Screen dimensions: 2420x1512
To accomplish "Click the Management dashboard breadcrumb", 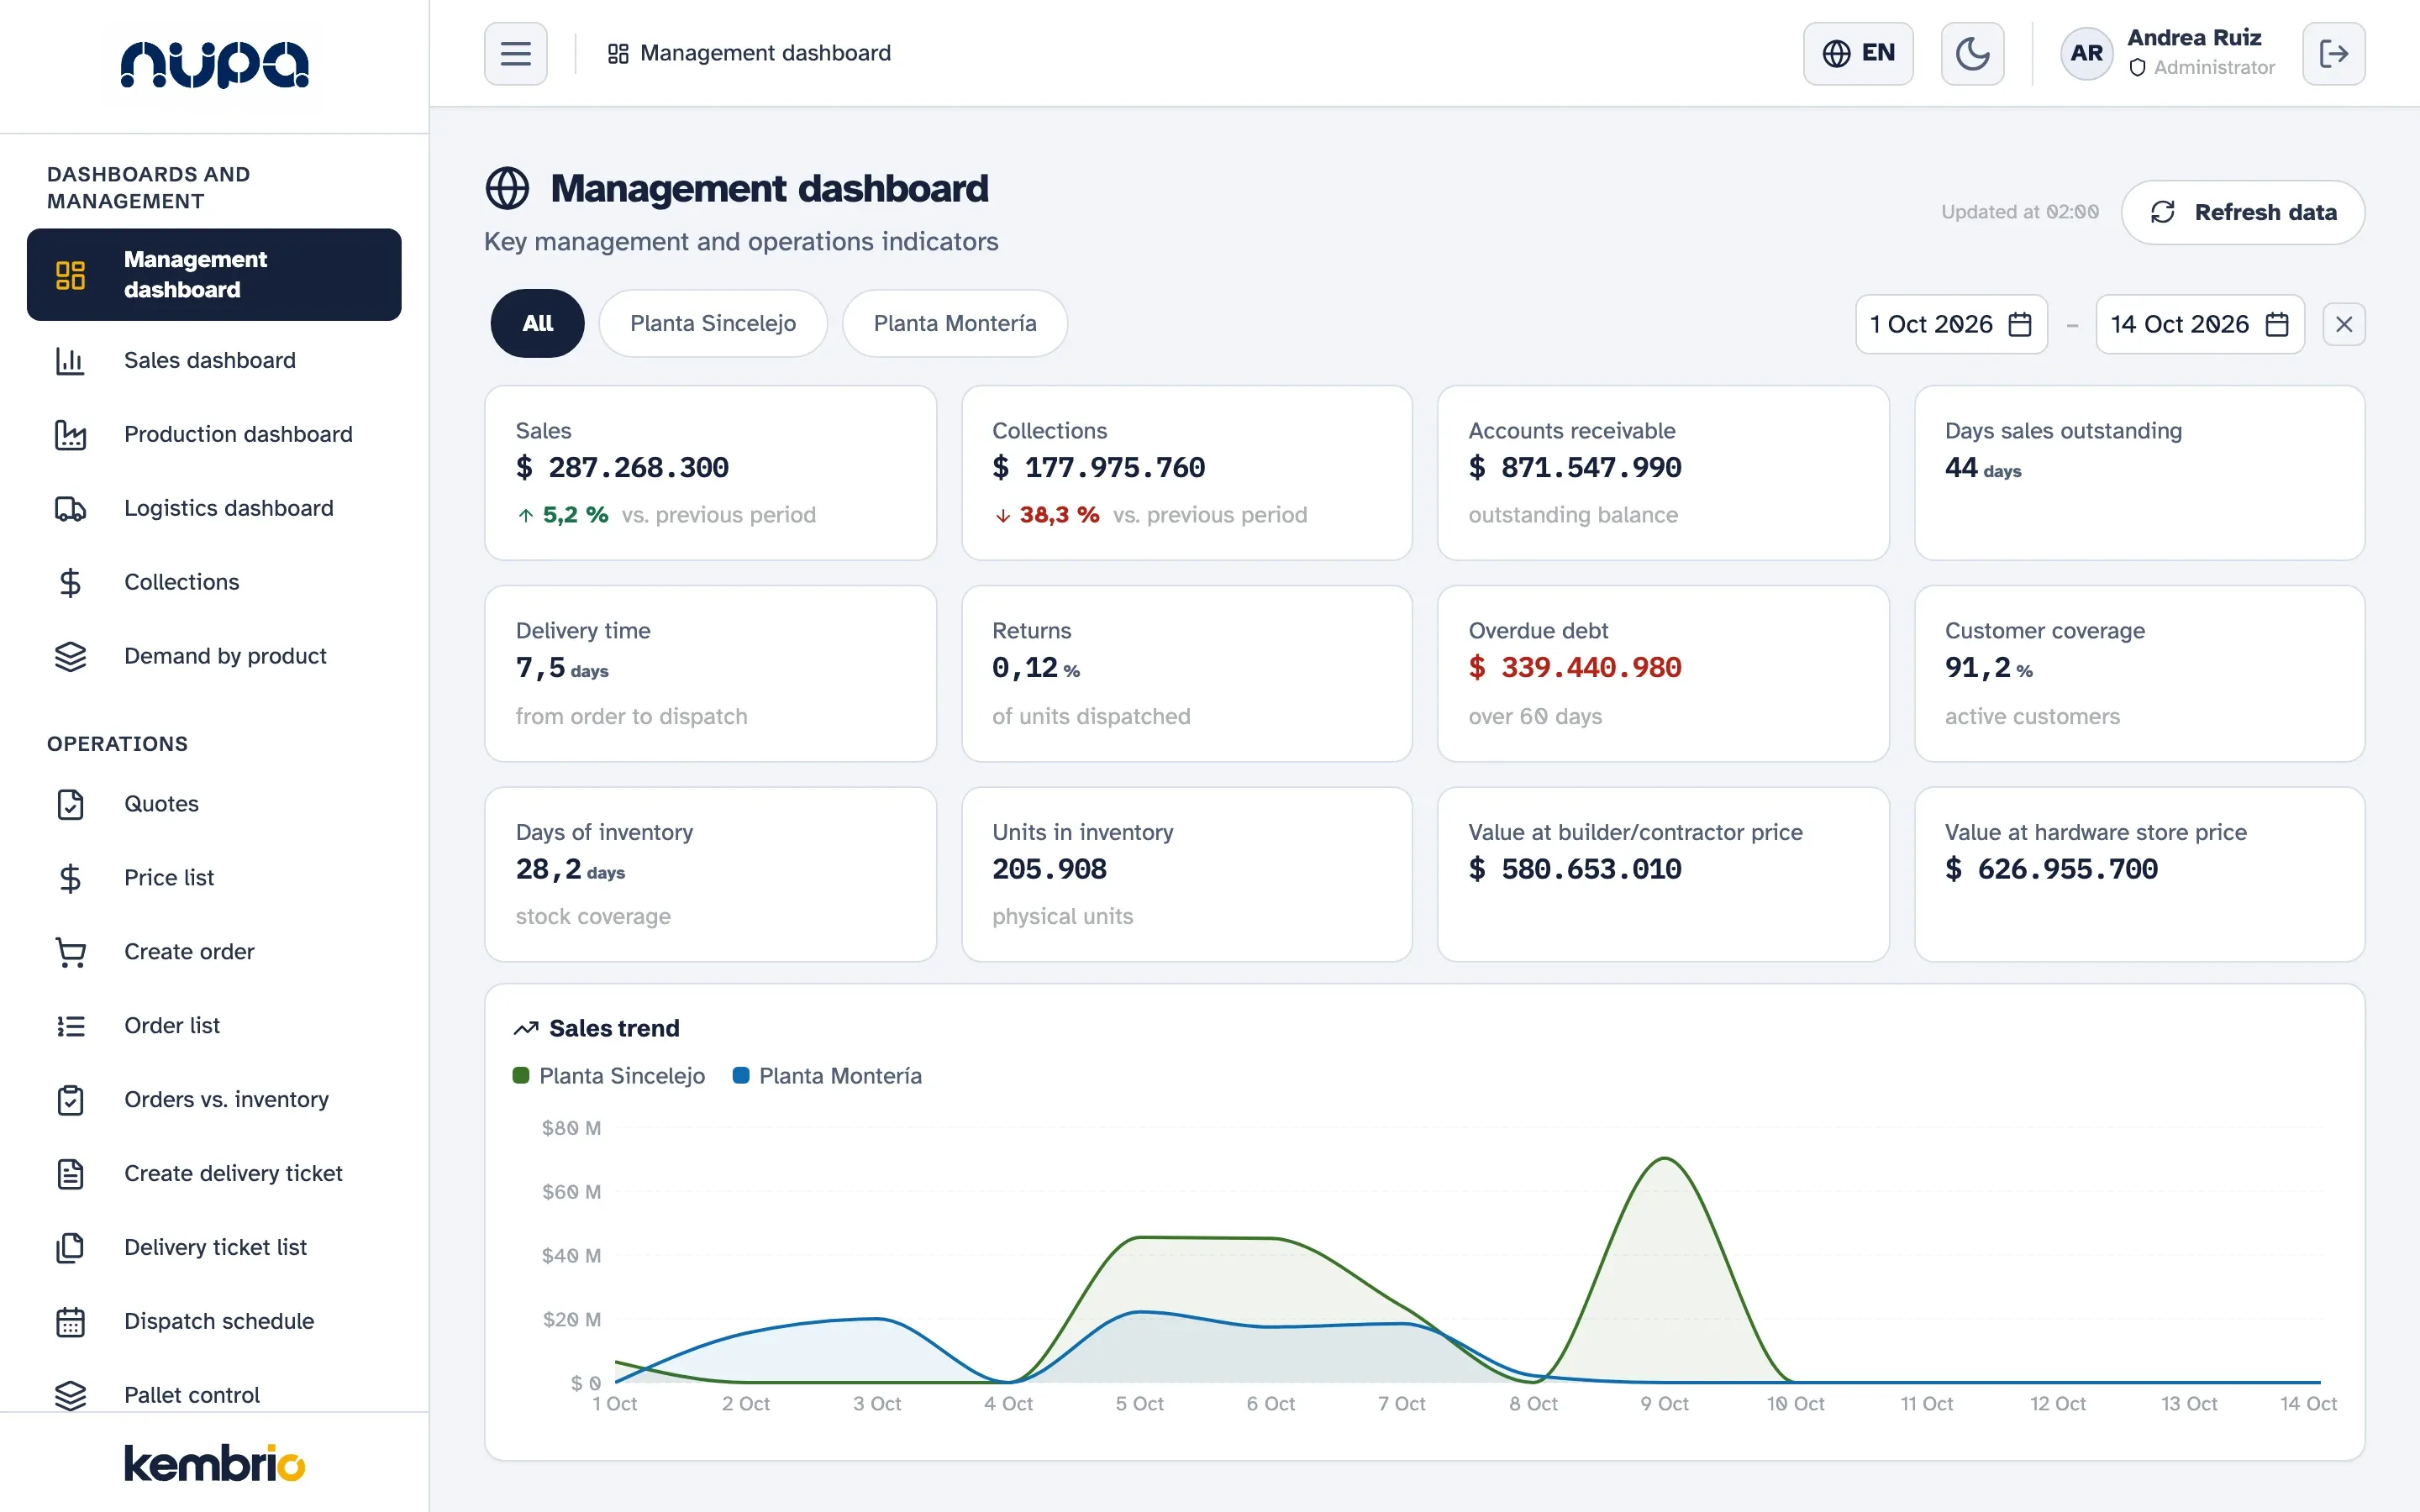I will pos(749,53).
